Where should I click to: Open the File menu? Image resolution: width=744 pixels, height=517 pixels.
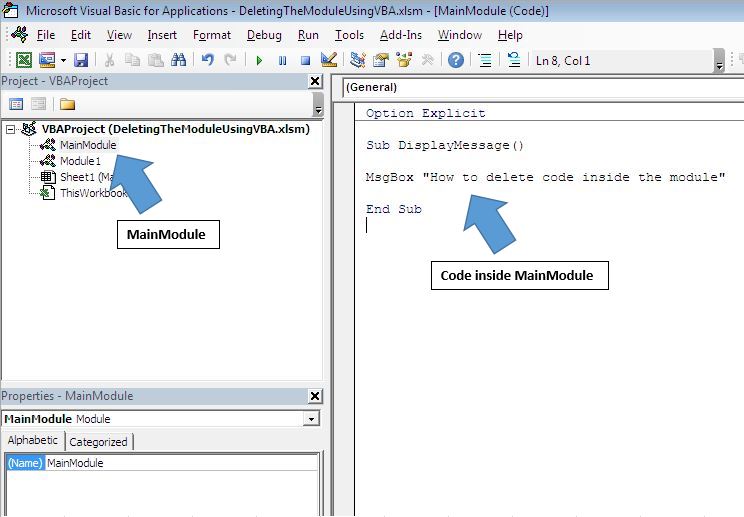click(x=46, y=35)
